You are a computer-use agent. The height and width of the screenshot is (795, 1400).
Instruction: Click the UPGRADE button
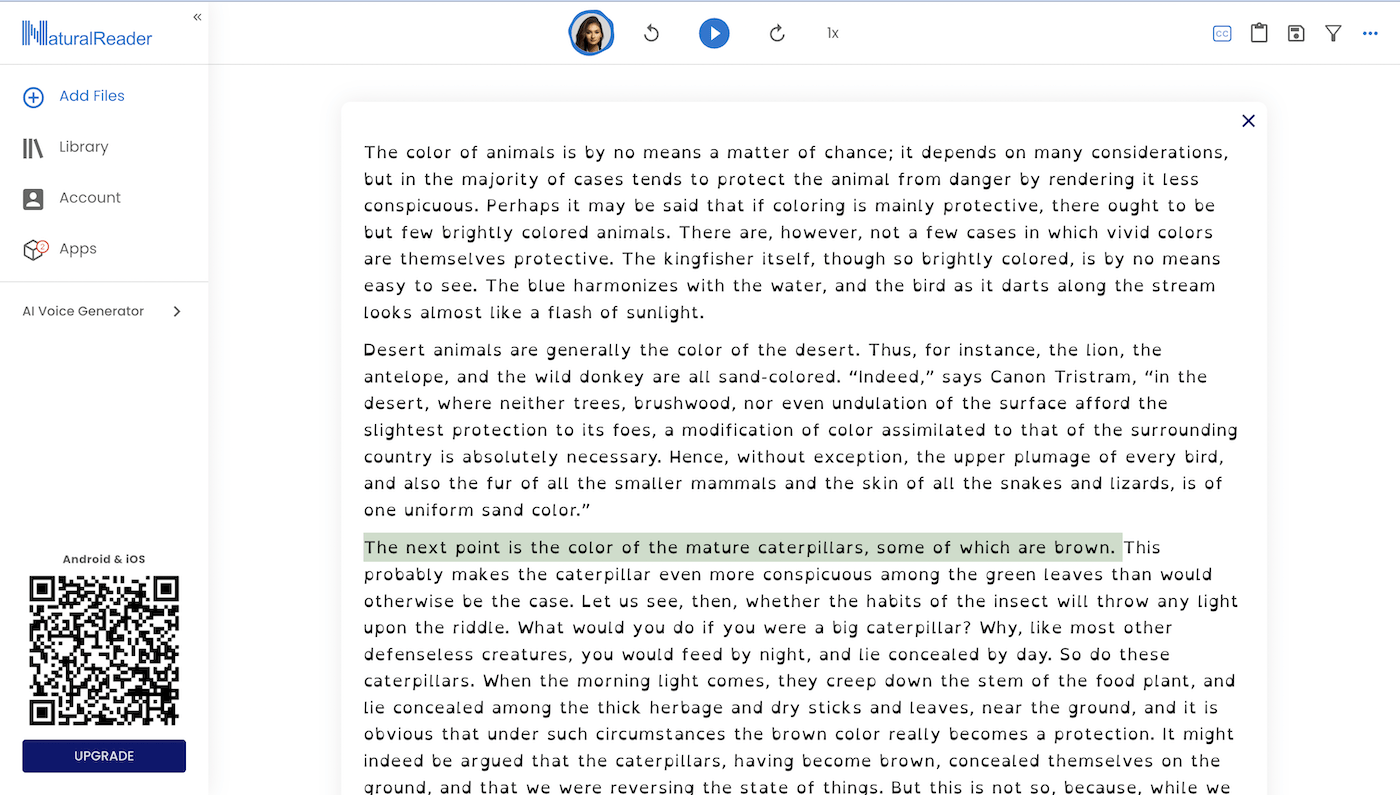pyautogui.click(x=104, y=756)
